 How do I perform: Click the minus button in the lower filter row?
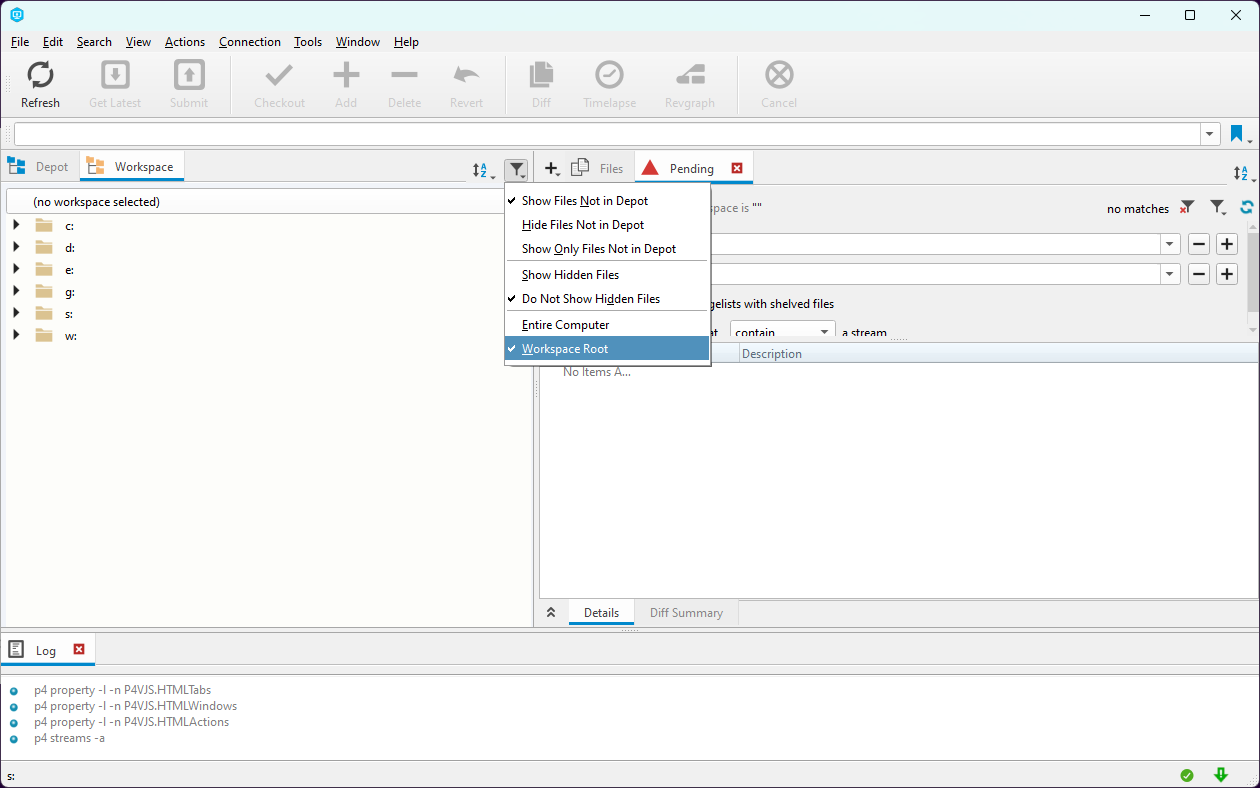point(1198,274)
